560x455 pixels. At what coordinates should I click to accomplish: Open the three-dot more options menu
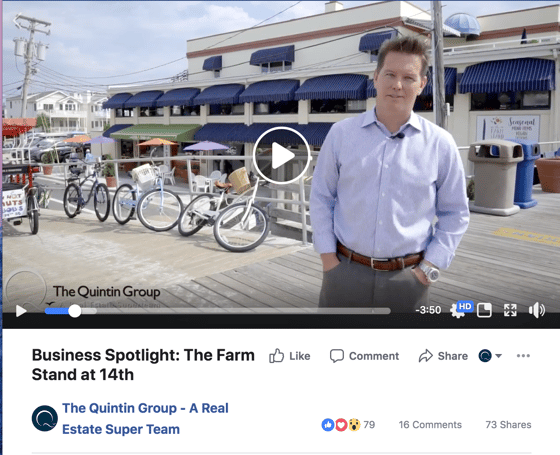tap(523, 356)
